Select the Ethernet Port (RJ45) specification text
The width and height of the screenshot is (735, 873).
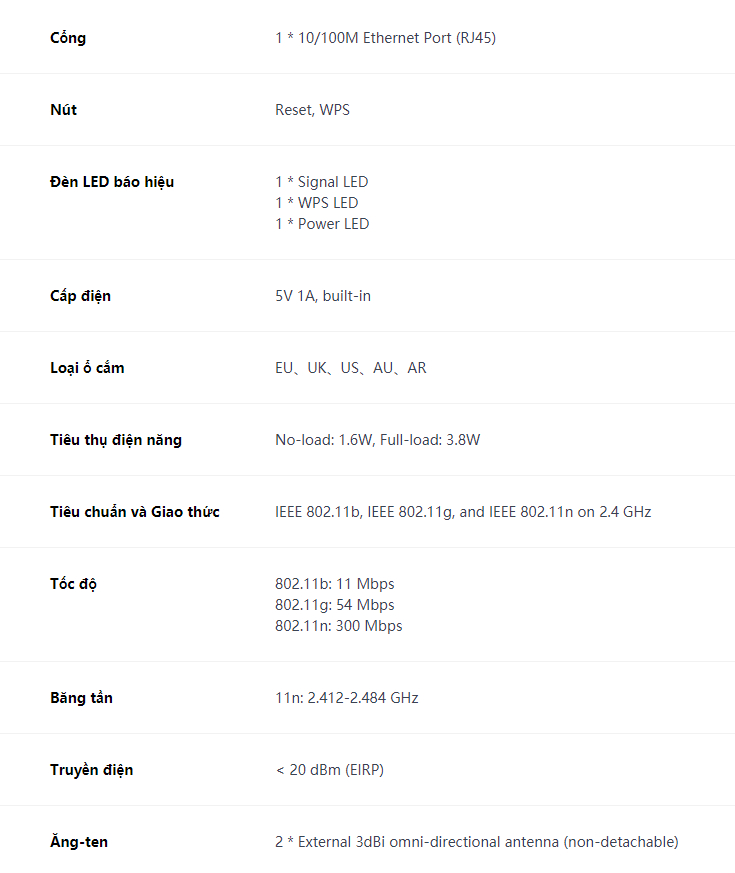click(x=385, y=38)
